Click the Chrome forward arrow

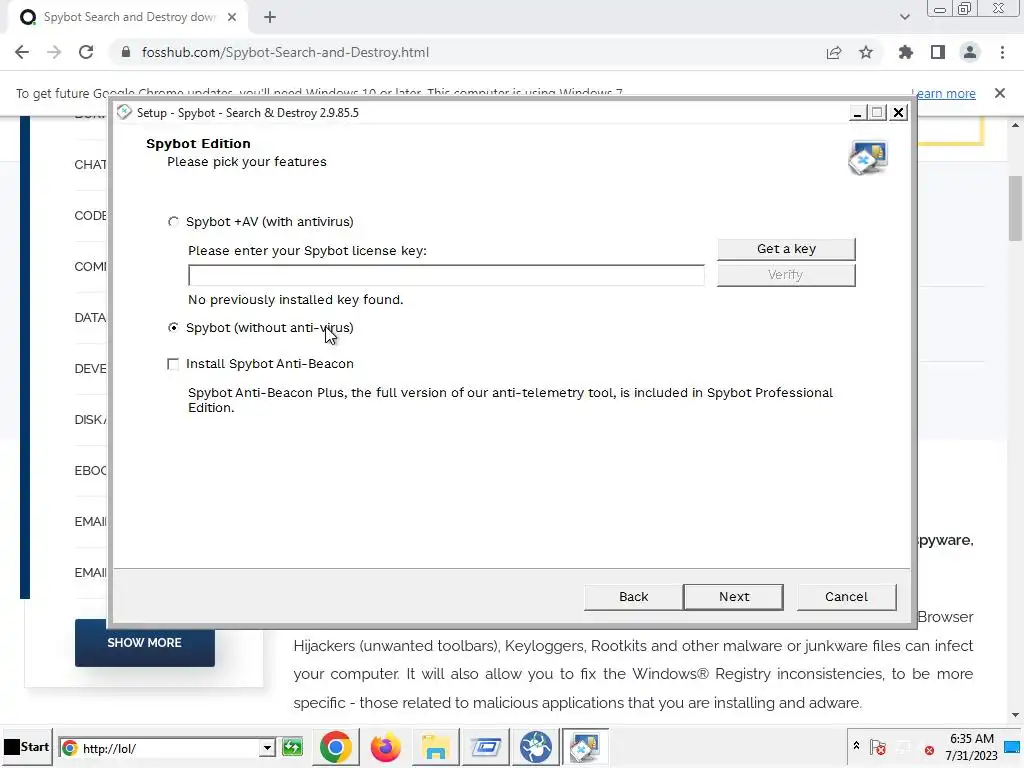click(54, 52)
